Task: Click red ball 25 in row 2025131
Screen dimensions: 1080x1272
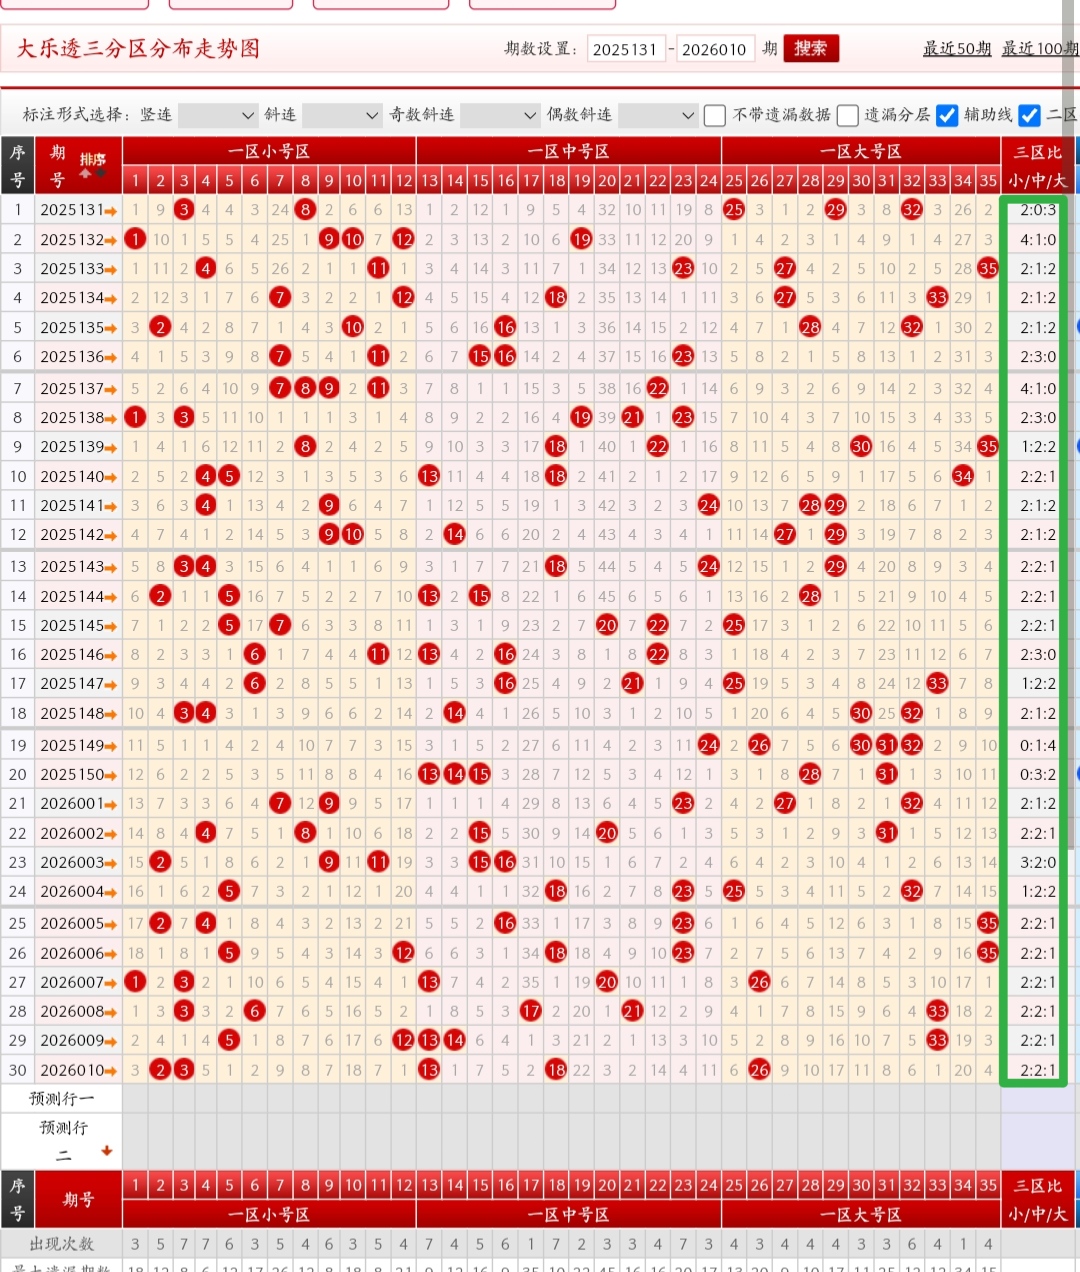Action: pyautogui.click(x=734, y=209)
